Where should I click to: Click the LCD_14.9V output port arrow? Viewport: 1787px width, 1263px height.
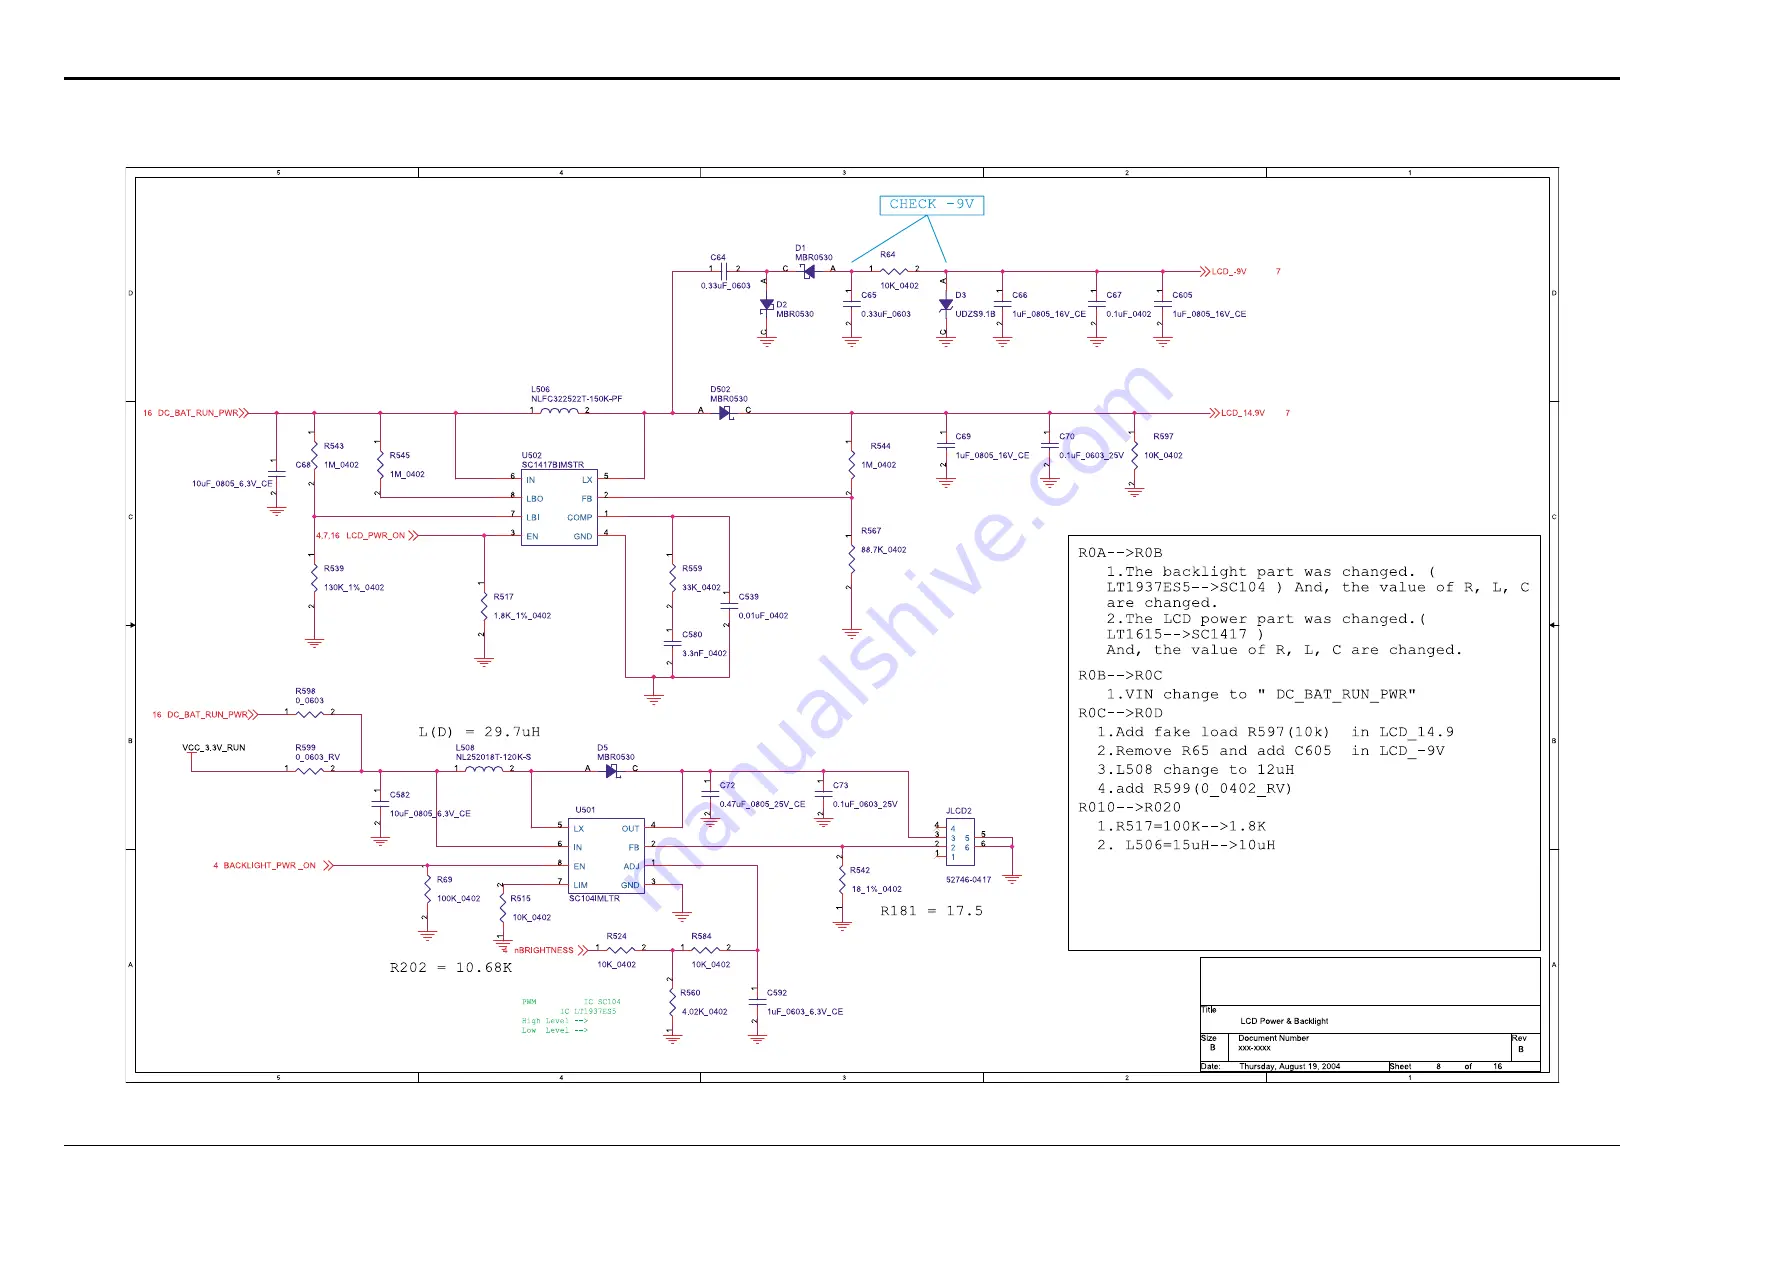[1214, 412]
